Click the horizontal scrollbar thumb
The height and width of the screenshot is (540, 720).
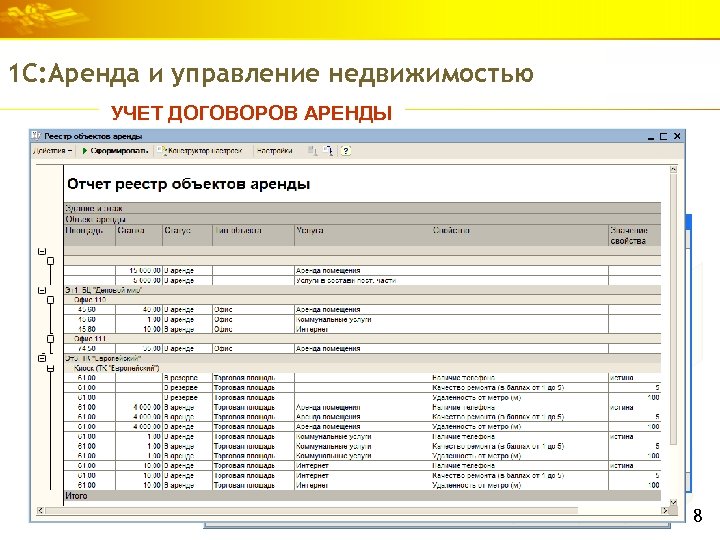[x=311, y=510]
